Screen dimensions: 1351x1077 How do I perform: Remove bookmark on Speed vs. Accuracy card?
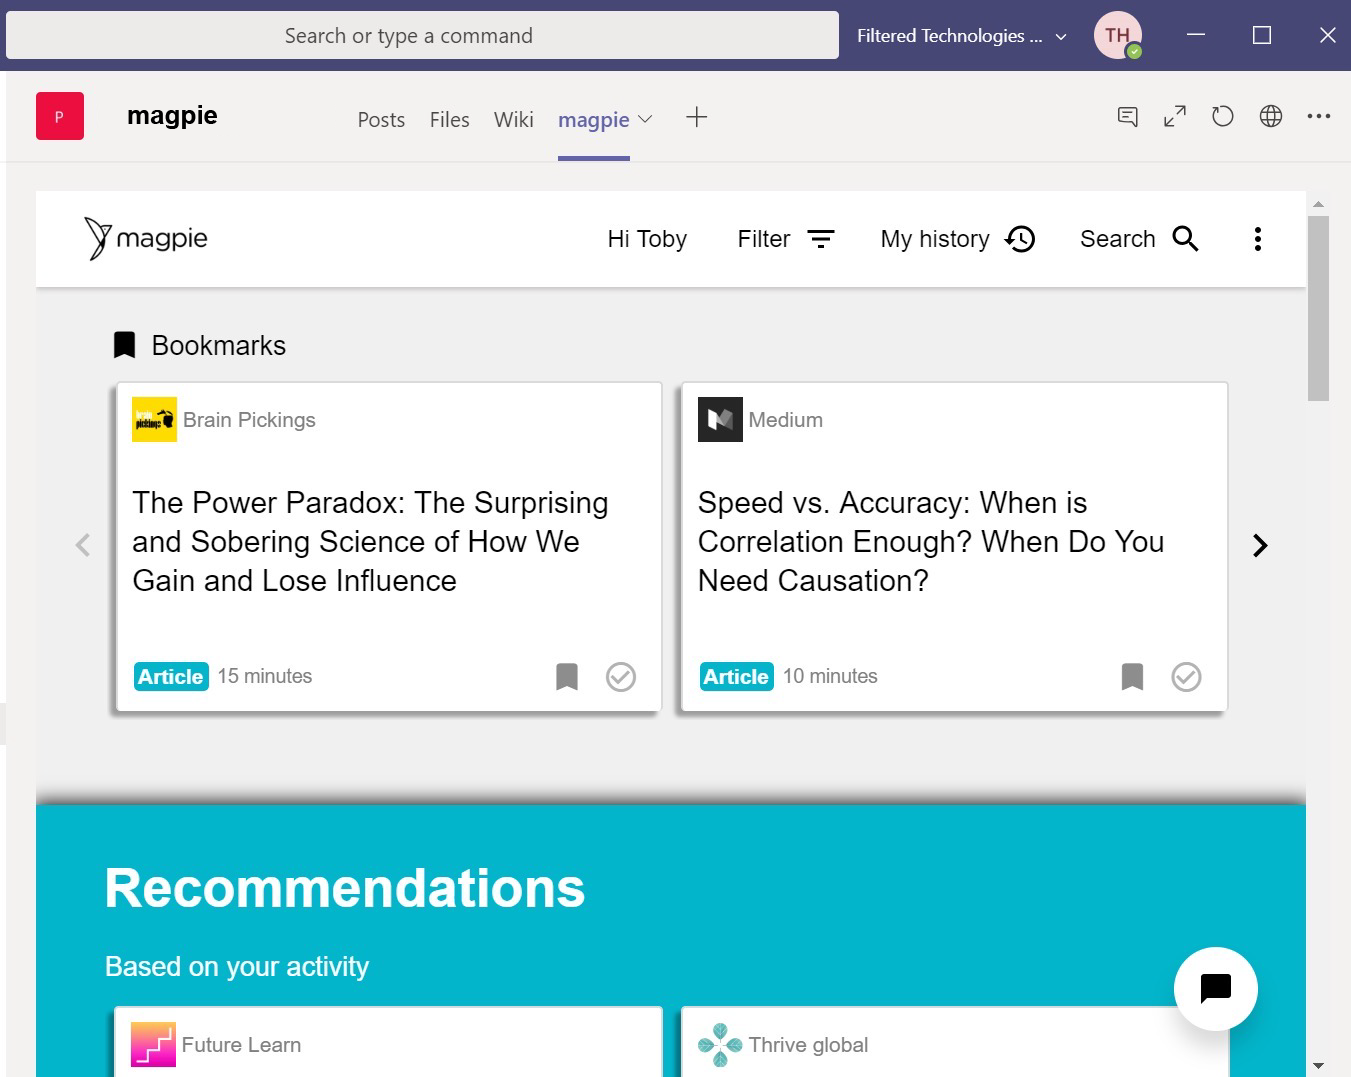coord(1132,677)
